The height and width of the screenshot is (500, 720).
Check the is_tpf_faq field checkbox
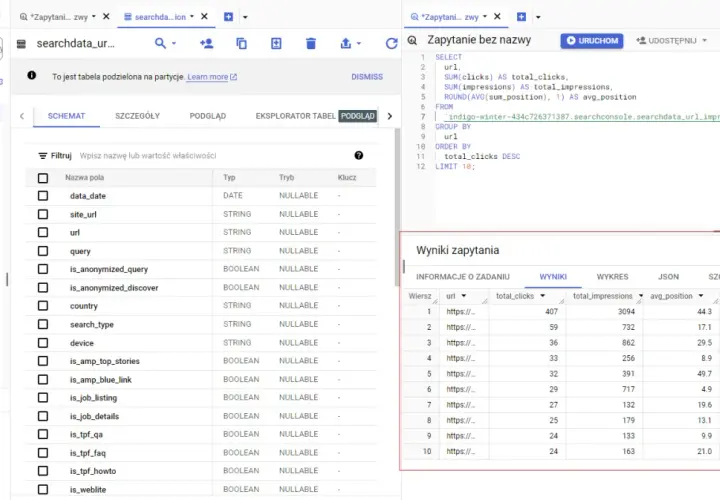click(x=43, y=453)
